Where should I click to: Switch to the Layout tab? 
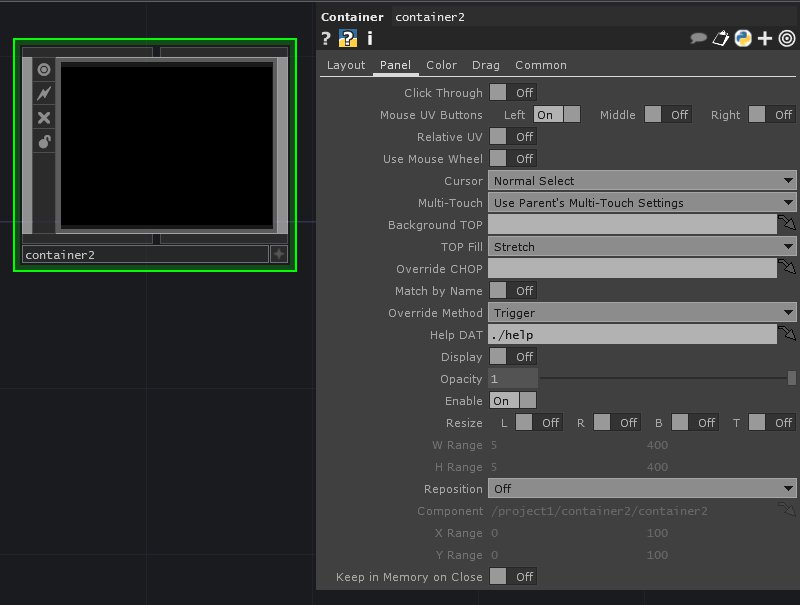click(x=346, y=65)
